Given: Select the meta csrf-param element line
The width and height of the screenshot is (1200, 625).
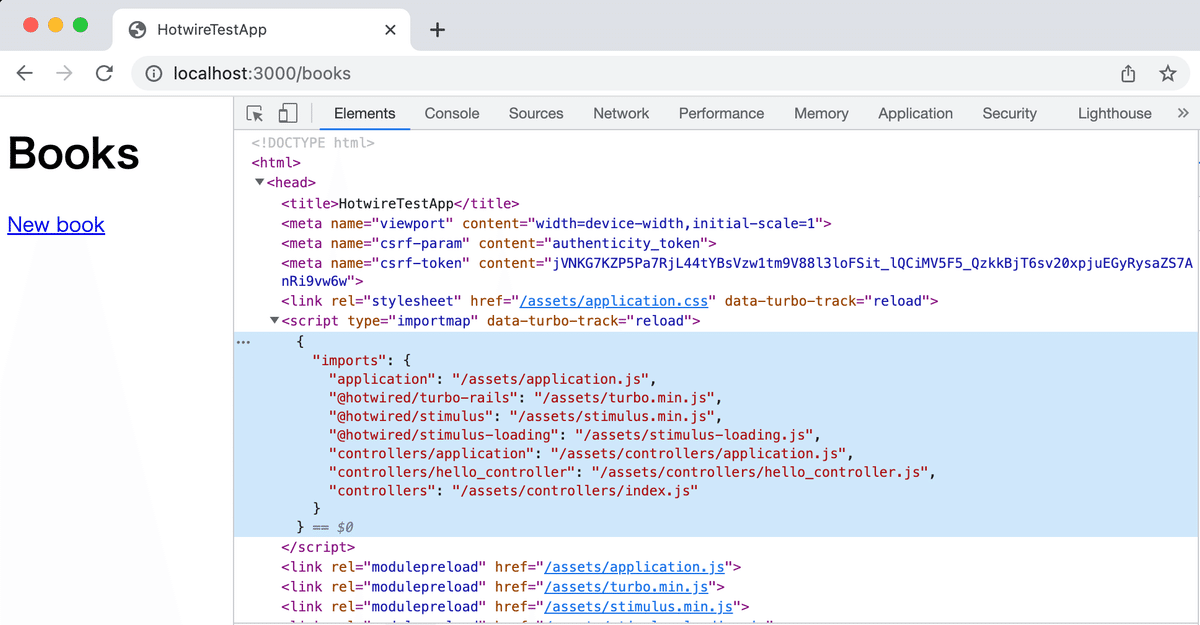Looking at the screenshot, I should 499,243.
